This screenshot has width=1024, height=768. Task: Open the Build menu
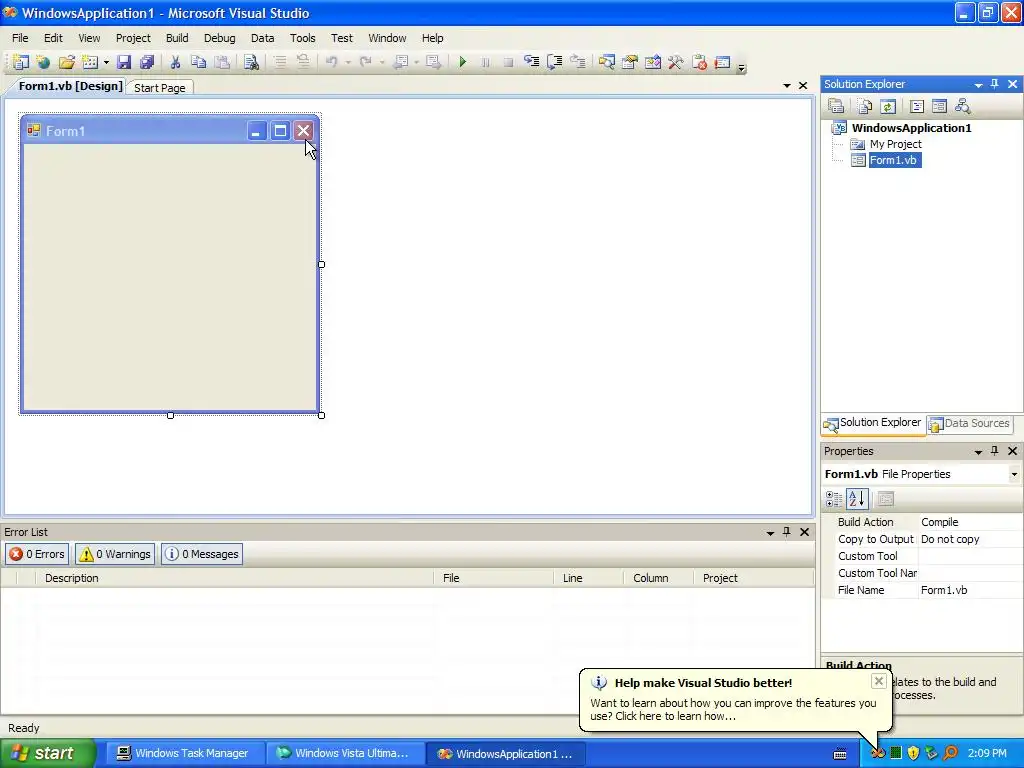tap(177, 38)
